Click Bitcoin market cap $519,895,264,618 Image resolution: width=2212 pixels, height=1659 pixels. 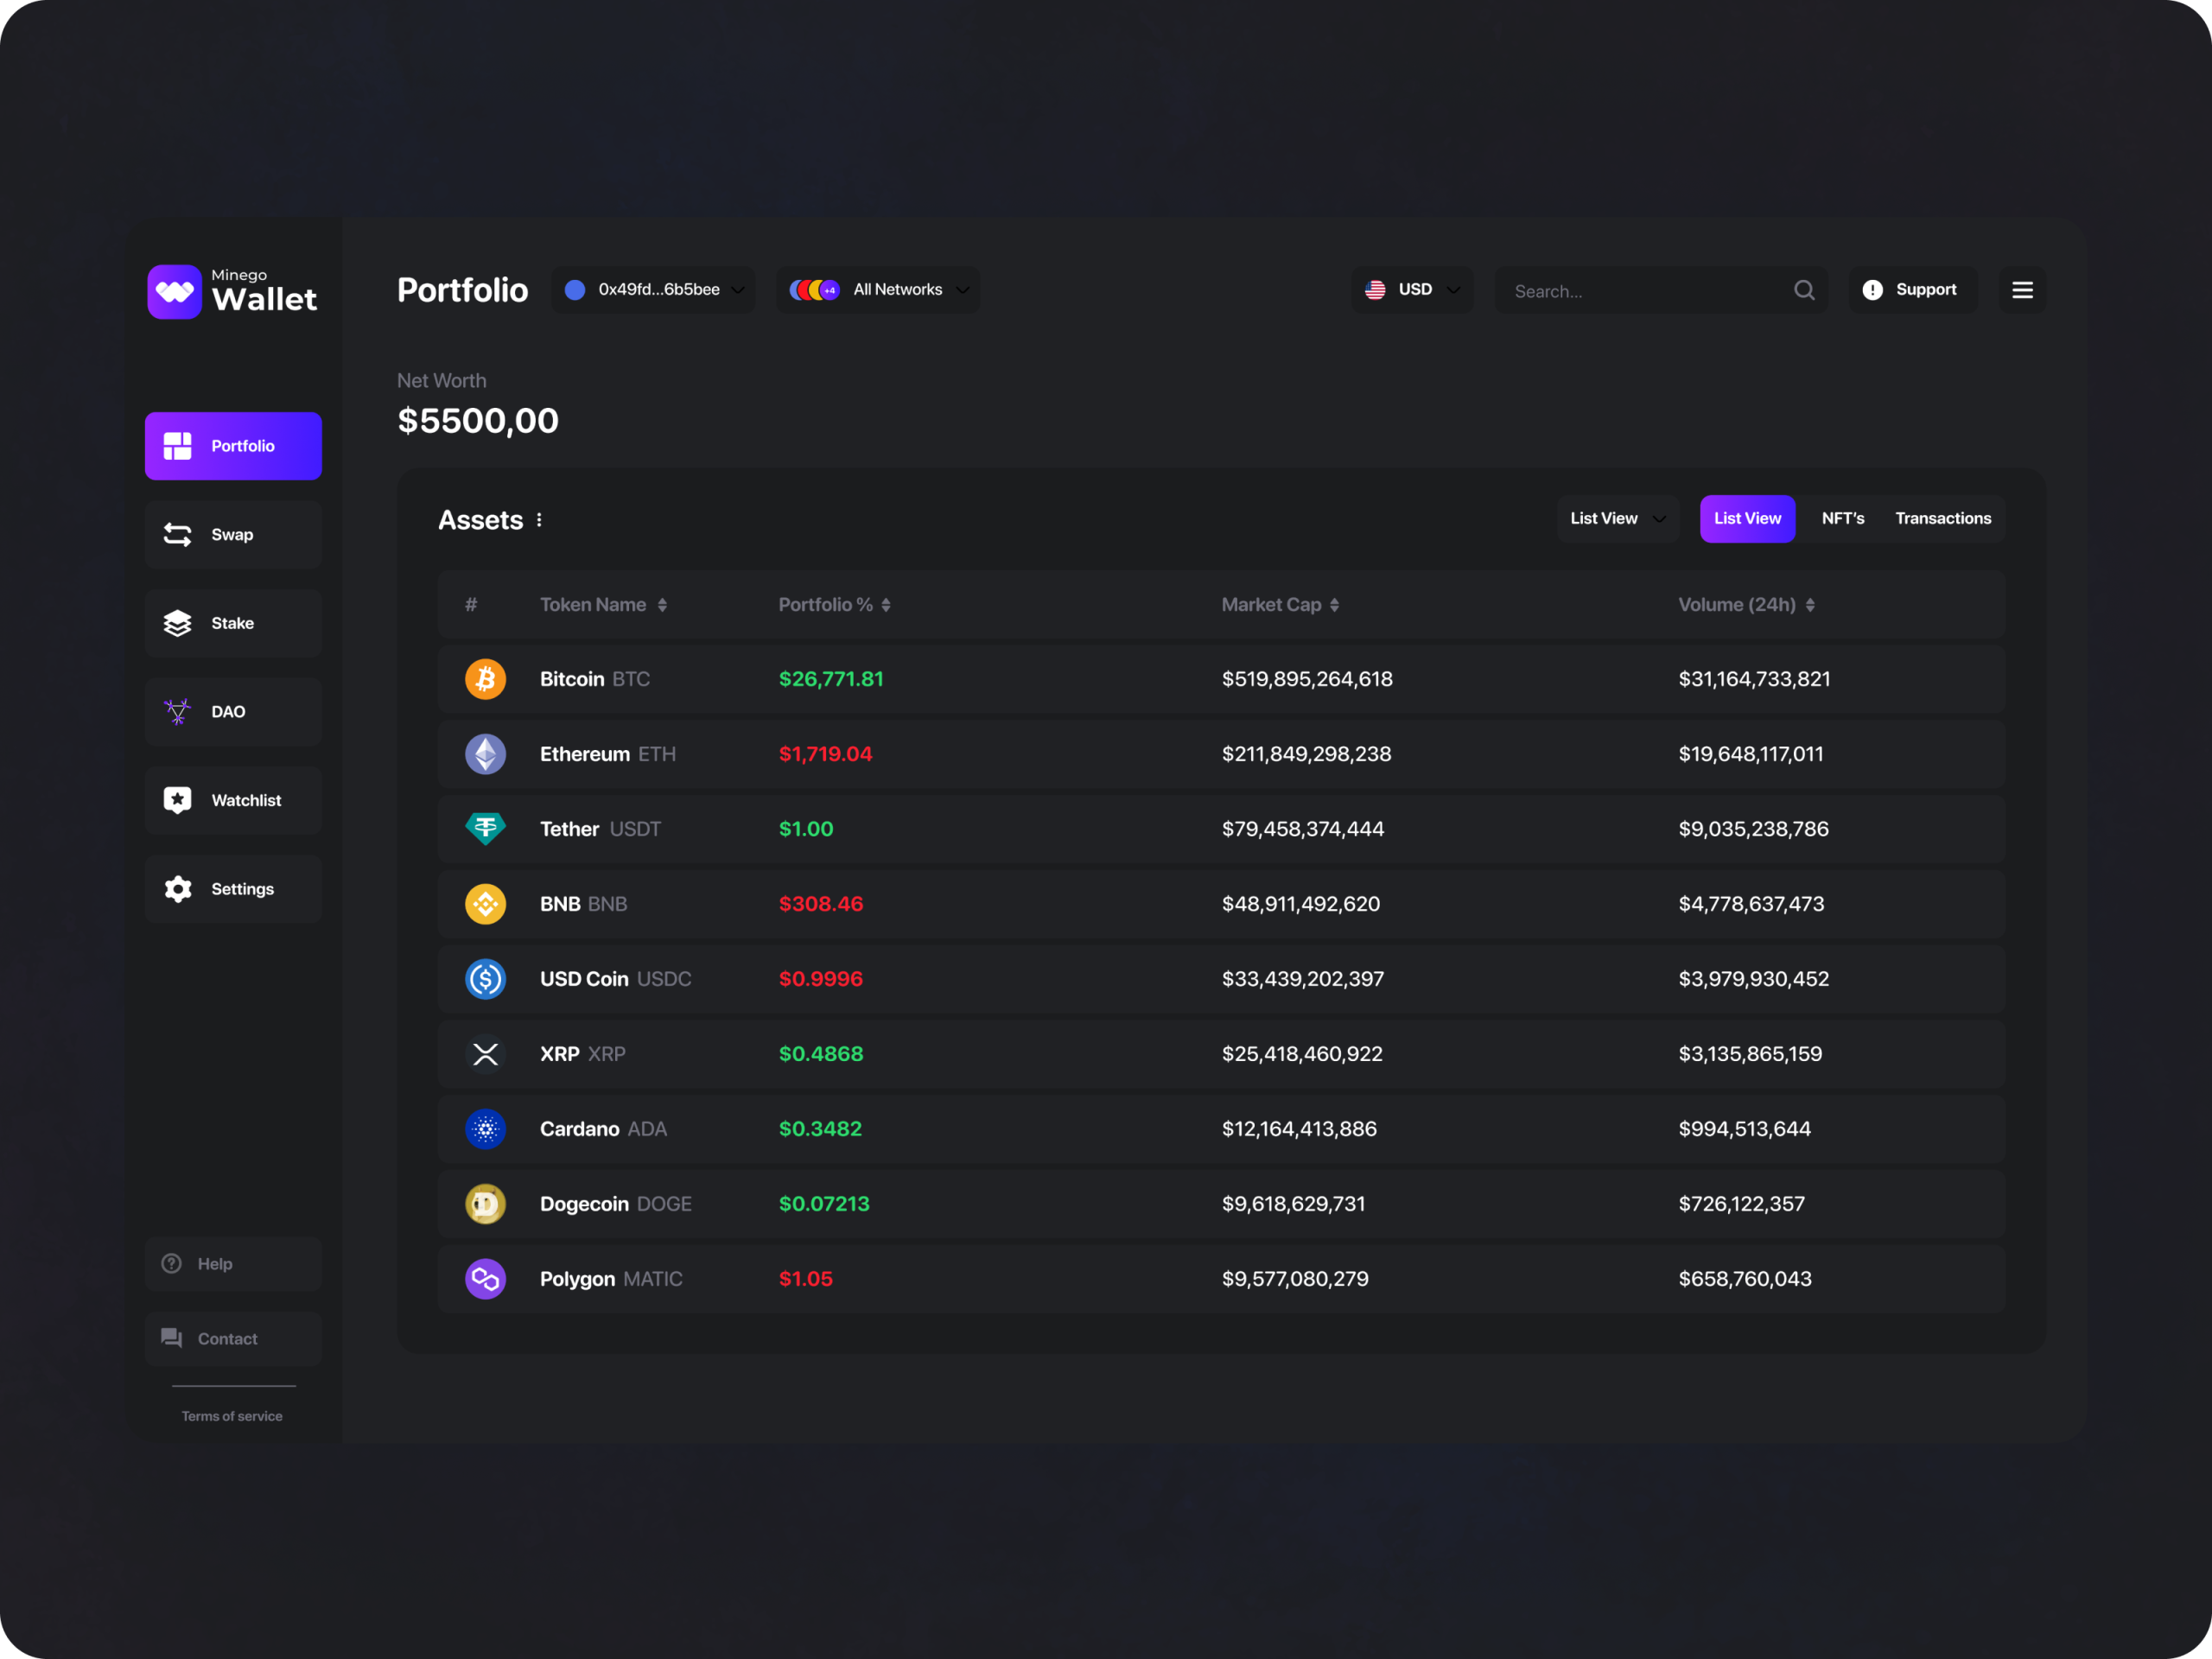[x=1307, y=679]
